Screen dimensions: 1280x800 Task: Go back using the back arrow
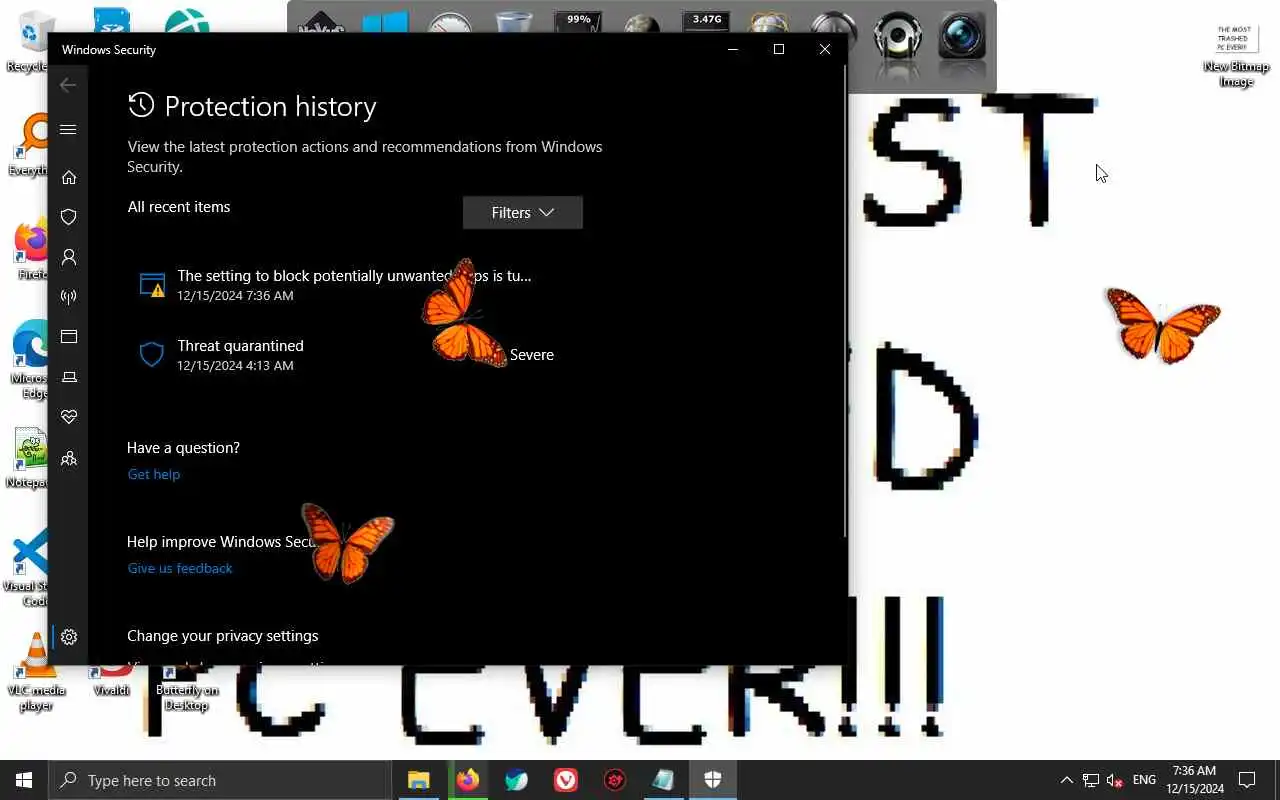68,85
